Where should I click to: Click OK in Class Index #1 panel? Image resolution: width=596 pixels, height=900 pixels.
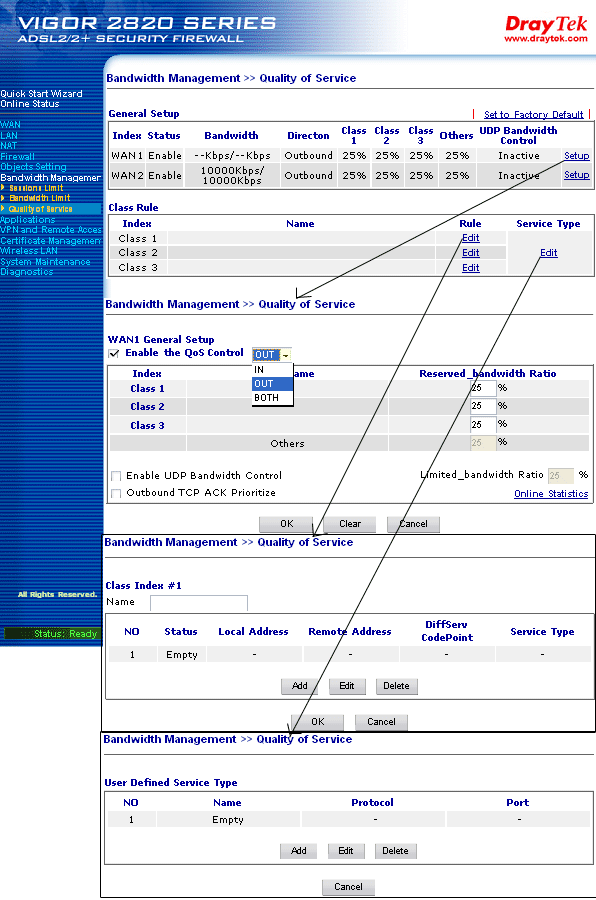(x=318, y=722)
